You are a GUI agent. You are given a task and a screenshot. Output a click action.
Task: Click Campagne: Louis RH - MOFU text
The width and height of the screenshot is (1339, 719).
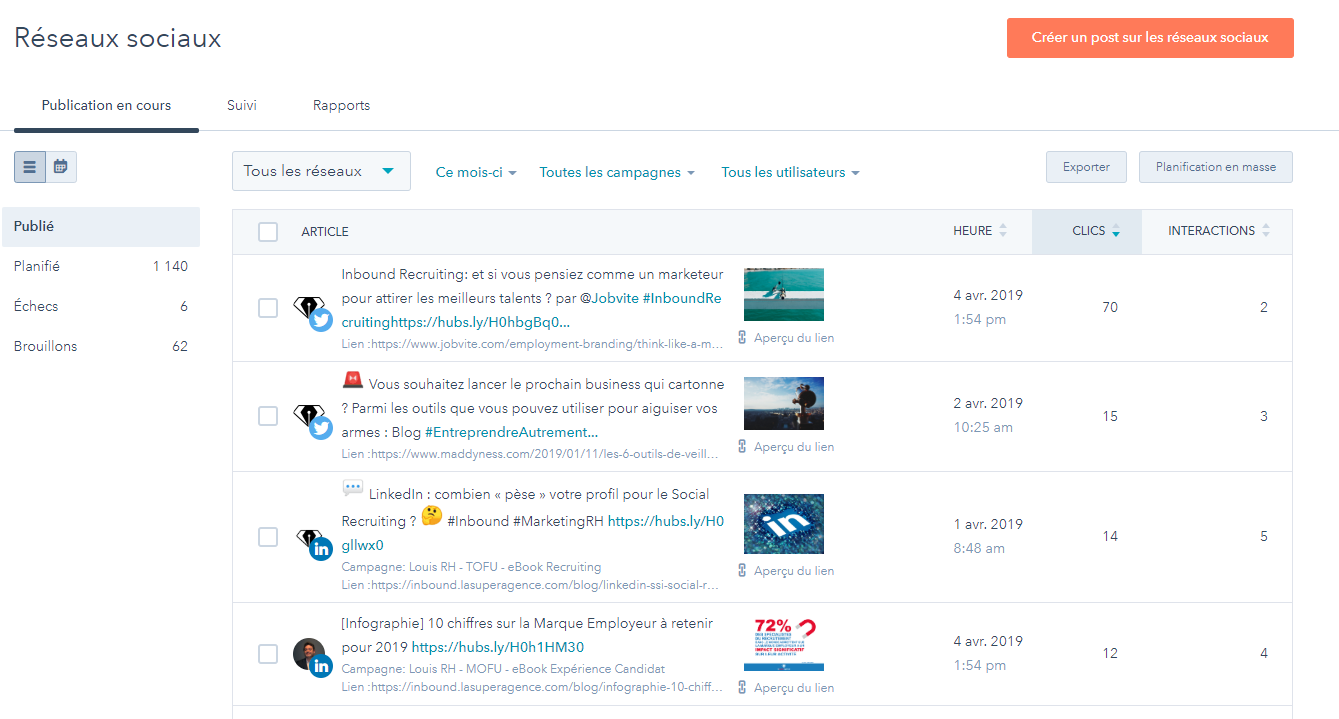(x=503, y=669)
